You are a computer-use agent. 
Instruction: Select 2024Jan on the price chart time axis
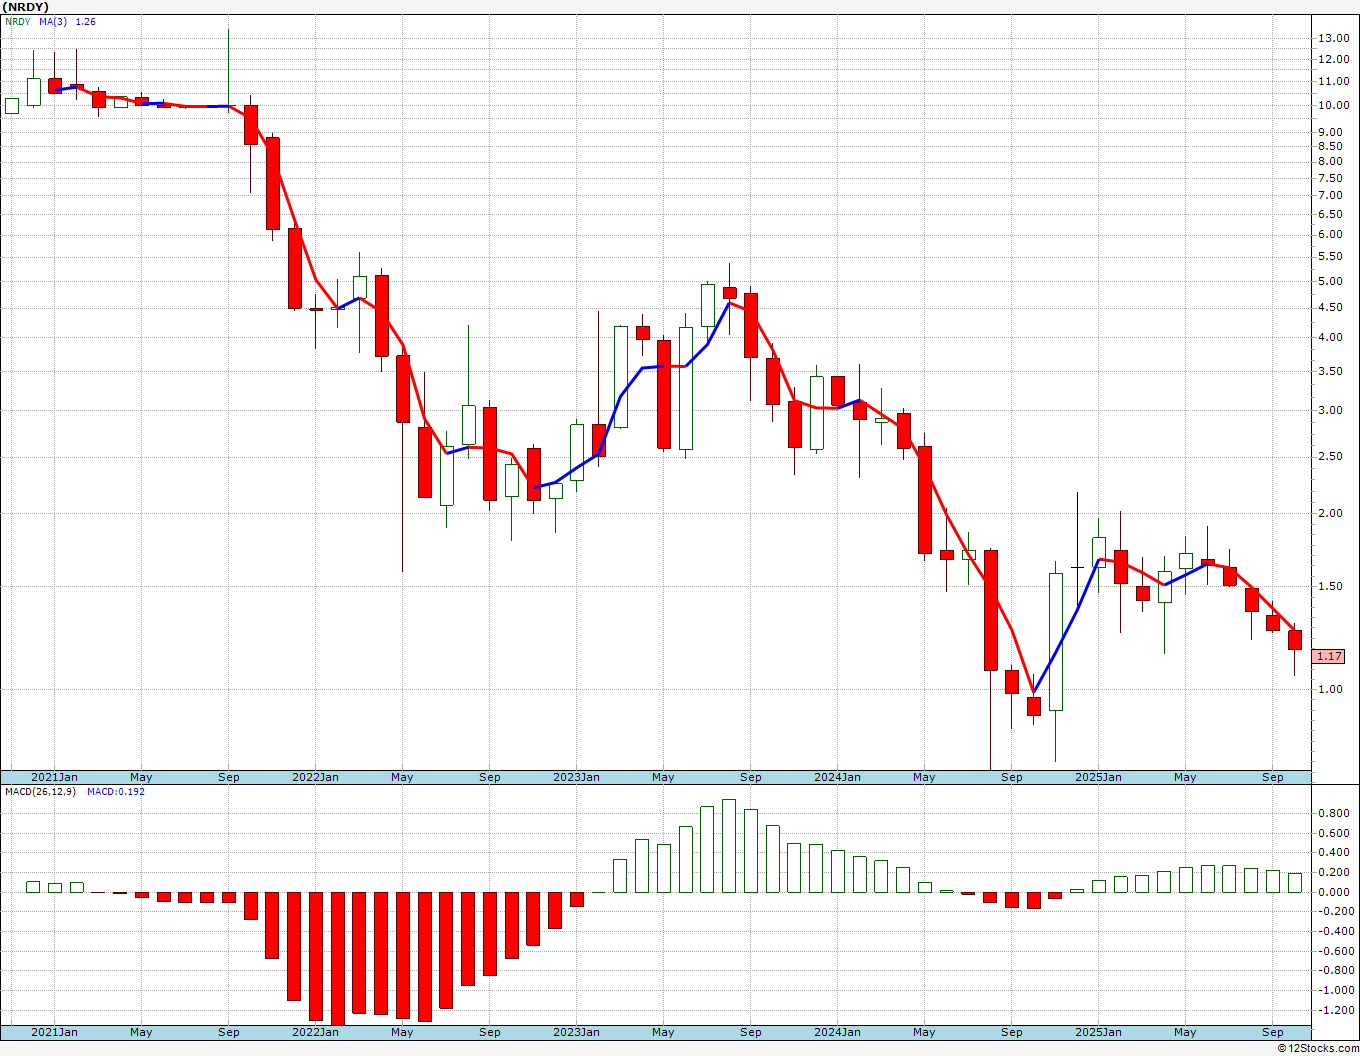click(x=837, y=777)
